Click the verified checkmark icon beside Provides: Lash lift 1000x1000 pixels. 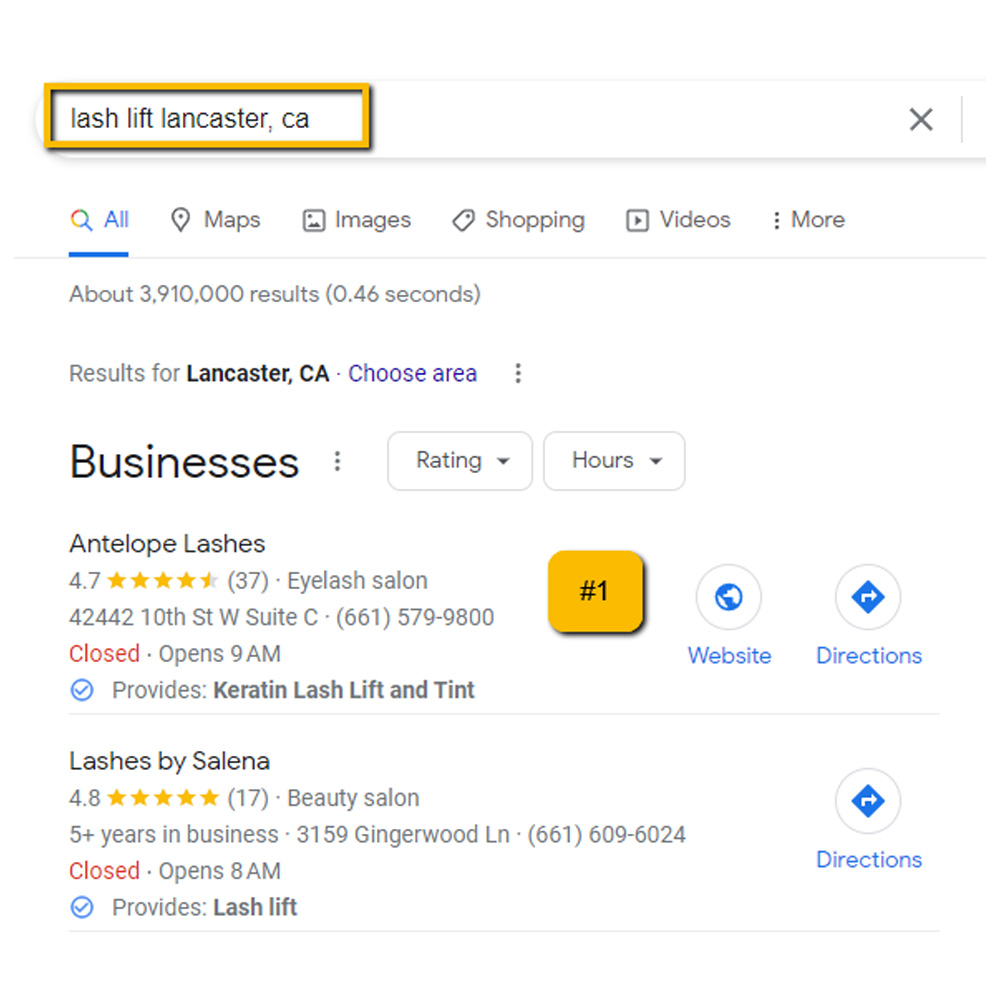(x=82, y=908)
